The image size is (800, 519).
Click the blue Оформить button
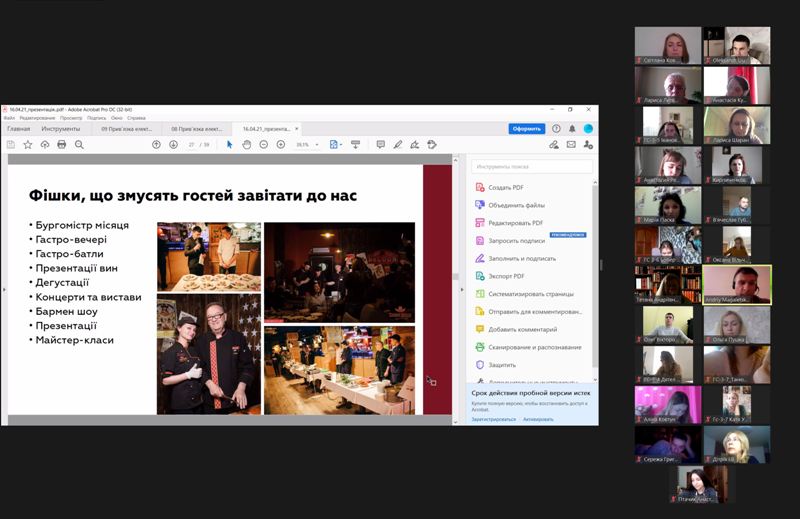[x=526, y=129]
